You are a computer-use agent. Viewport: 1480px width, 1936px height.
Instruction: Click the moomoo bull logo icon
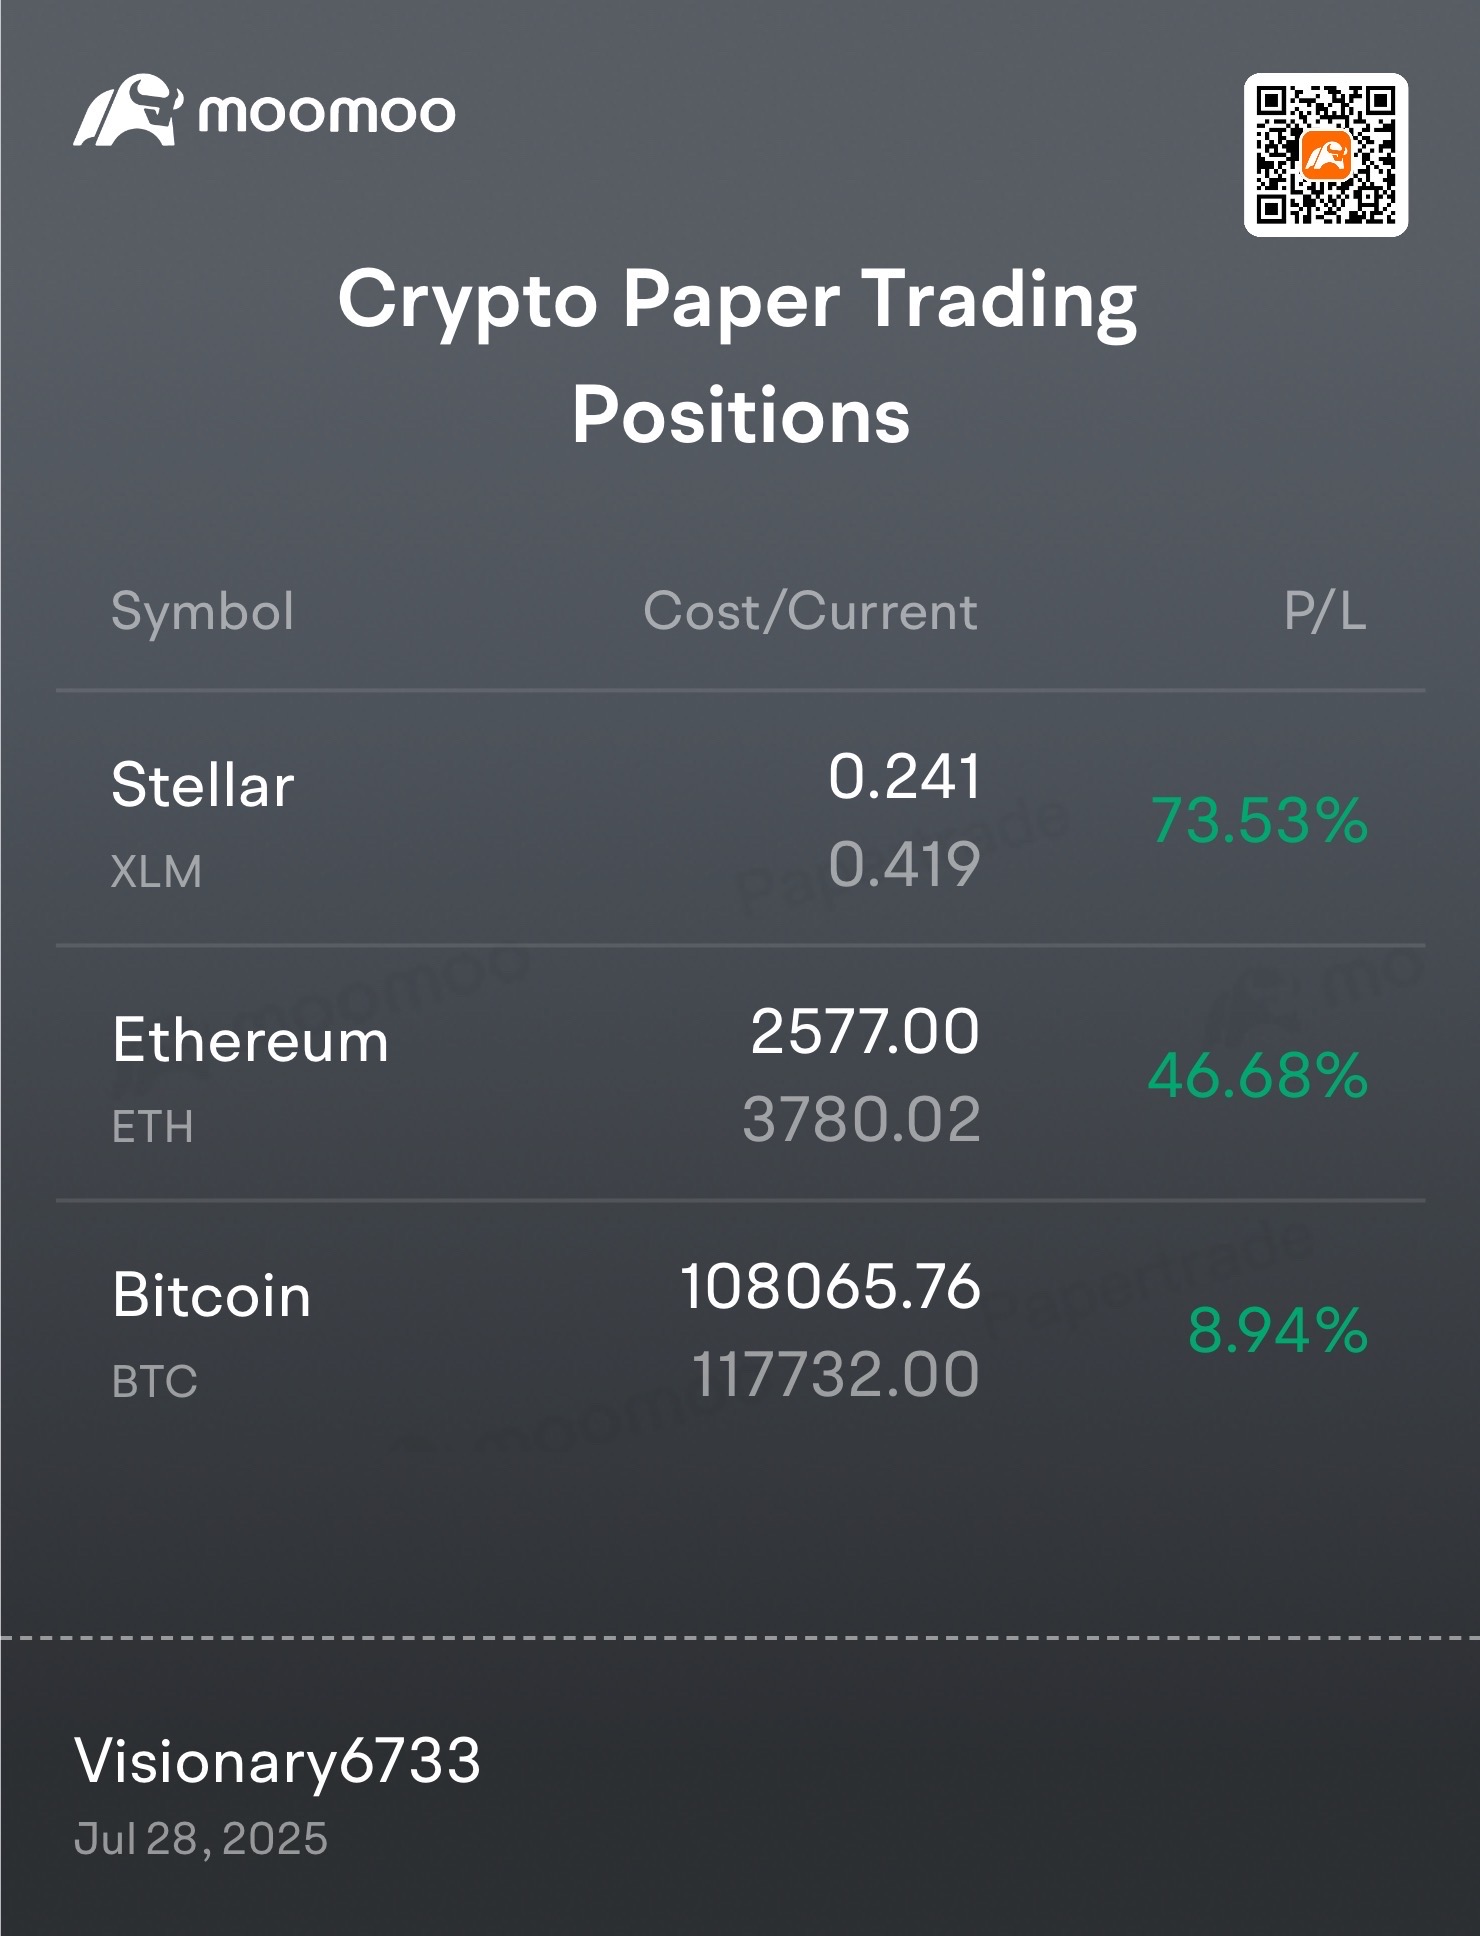(128, 110)
